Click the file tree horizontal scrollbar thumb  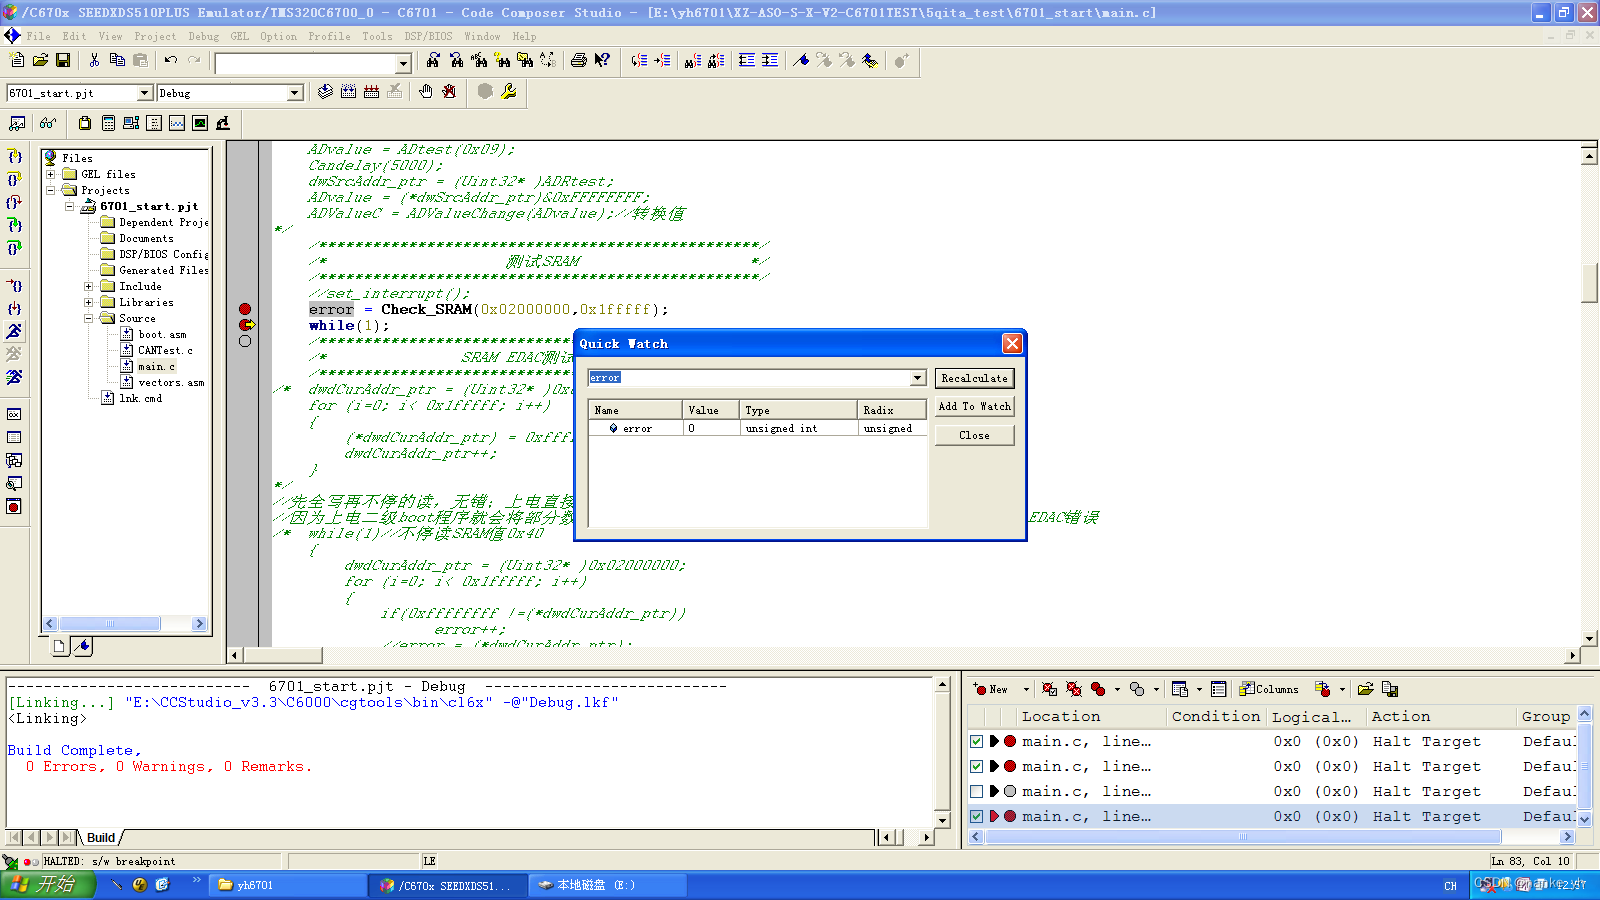point(110,623)
